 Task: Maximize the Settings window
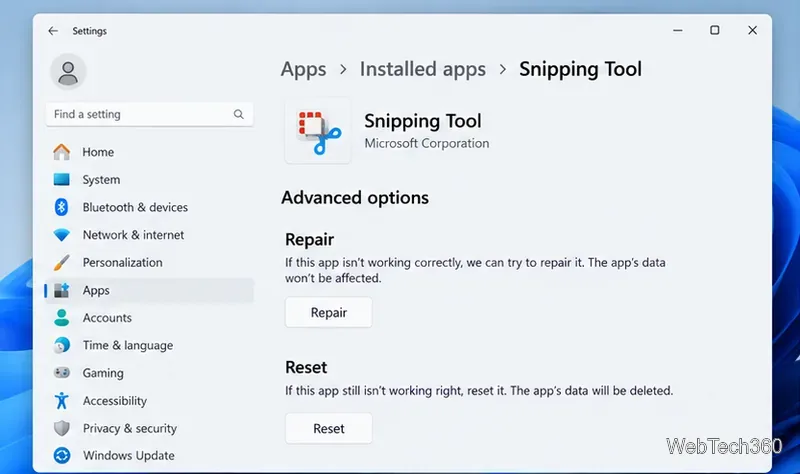715,31
